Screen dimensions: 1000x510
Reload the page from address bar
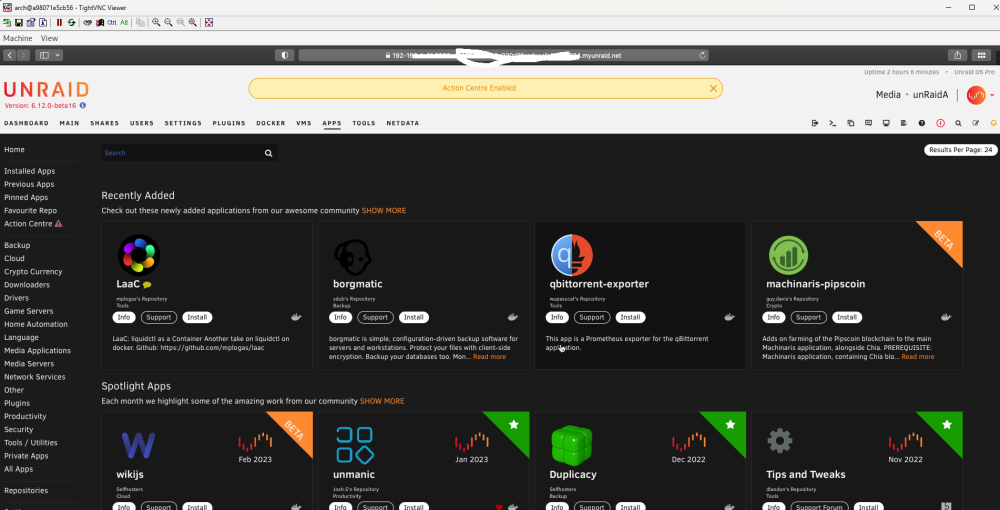pyautogui.click(x=703, y=55)
